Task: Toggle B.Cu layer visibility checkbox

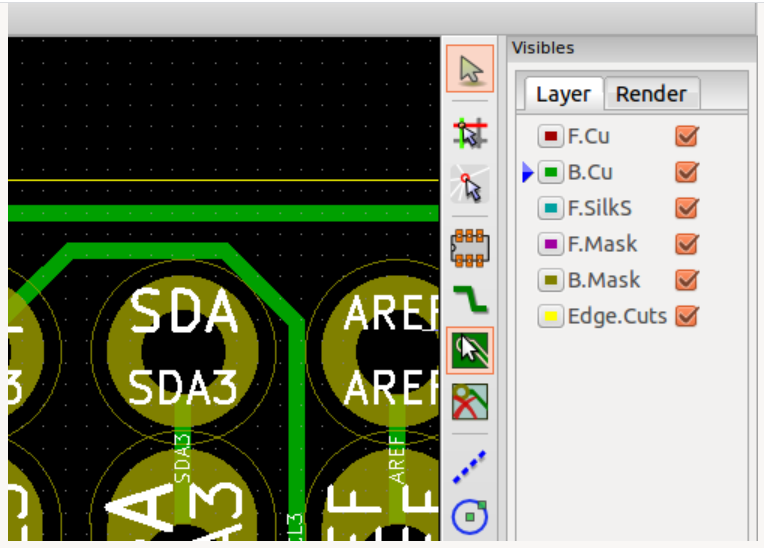Action: click(x=687, y=172)
